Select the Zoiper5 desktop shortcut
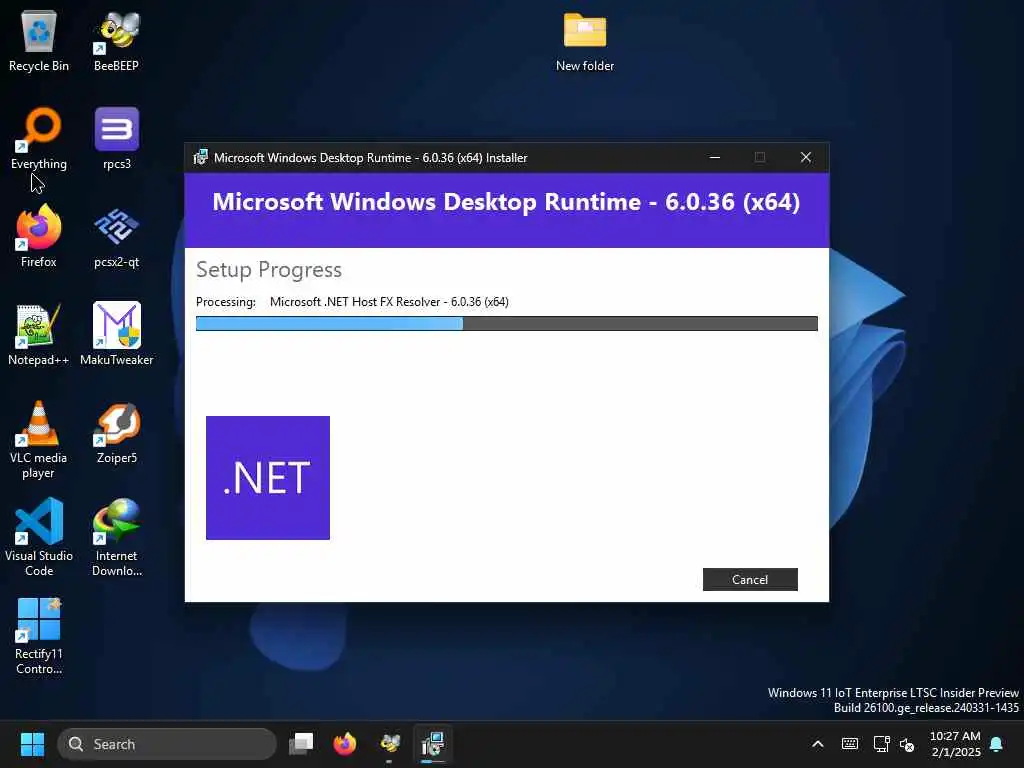Image resolution: width=1024 pixels, height=768 pixels. click(116, 433)
